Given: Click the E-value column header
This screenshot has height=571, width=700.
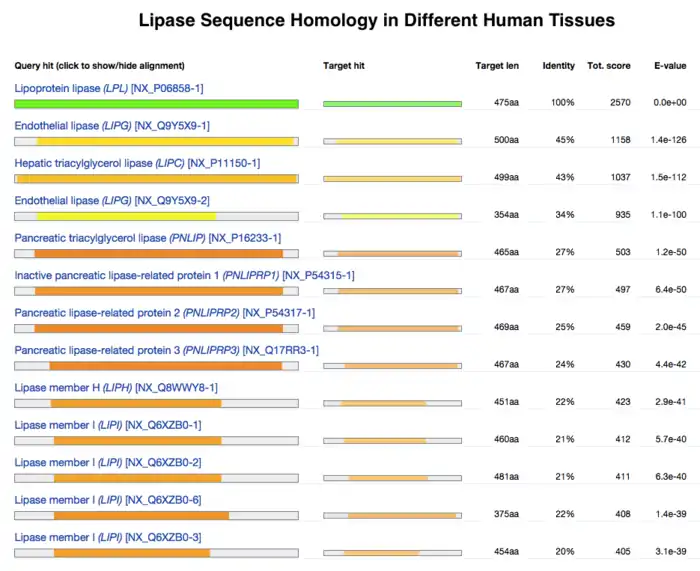Looking at the screenshot, I should [x=669, y=66].
